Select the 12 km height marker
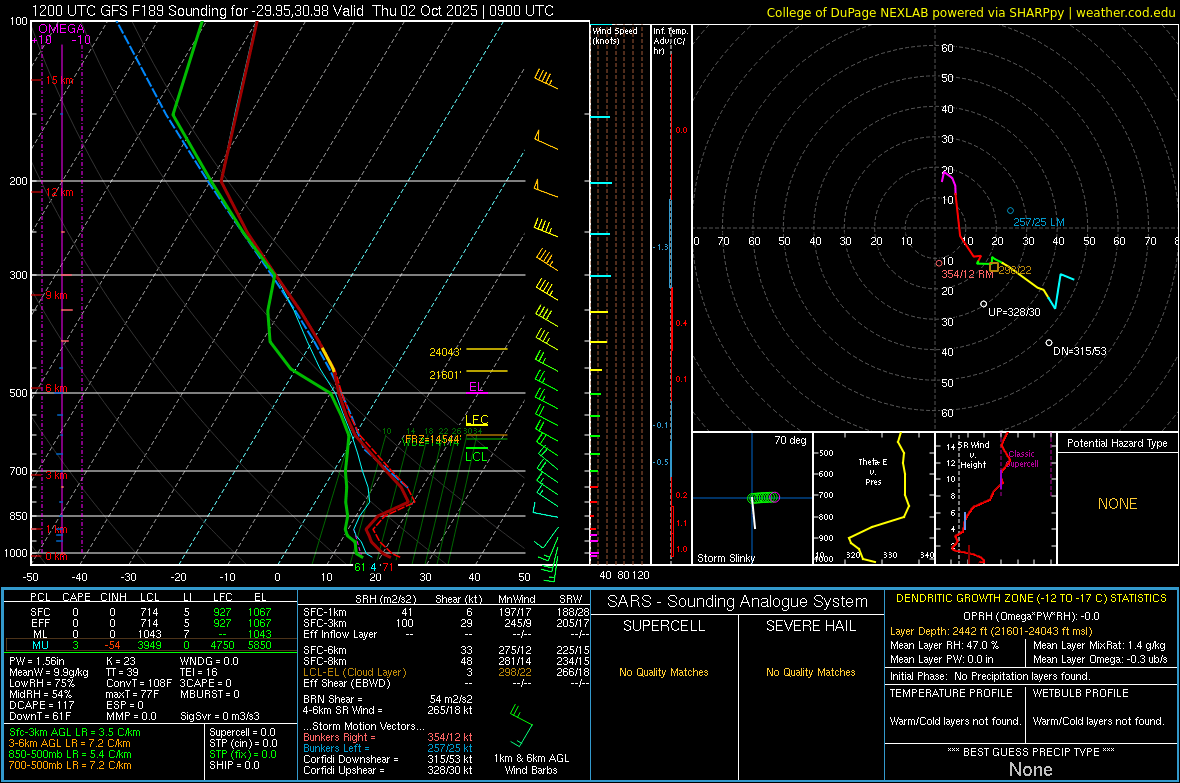1180x783 pixels. pyautogui.click(x=59, y=192)
